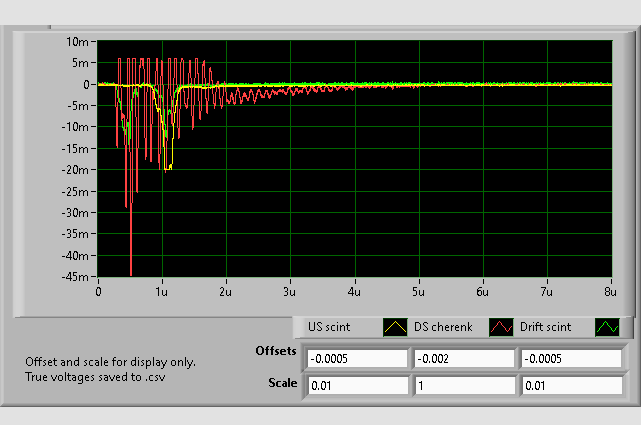Click the 10m maximum Y-axis label
This screenshot has height=425, width=641.
(78, 42)
